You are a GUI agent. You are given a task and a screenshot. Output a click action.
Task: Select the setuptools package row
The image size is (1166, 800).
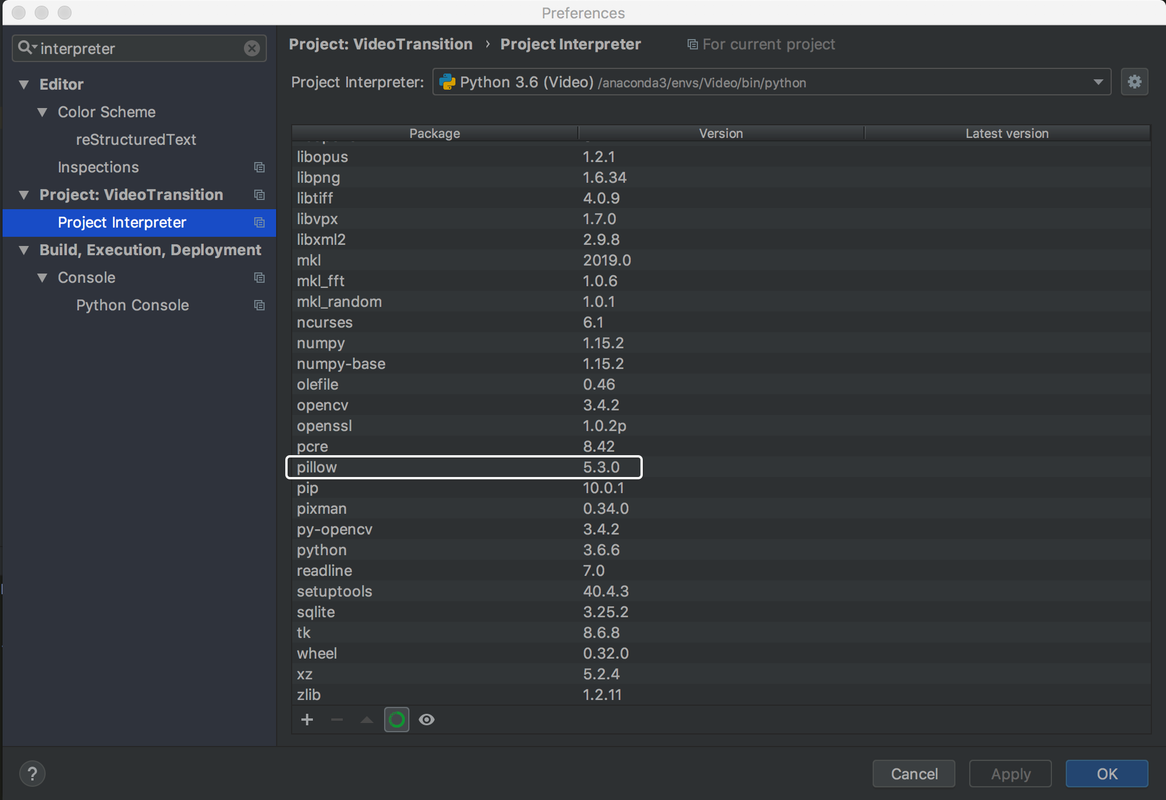click(721, 591)
